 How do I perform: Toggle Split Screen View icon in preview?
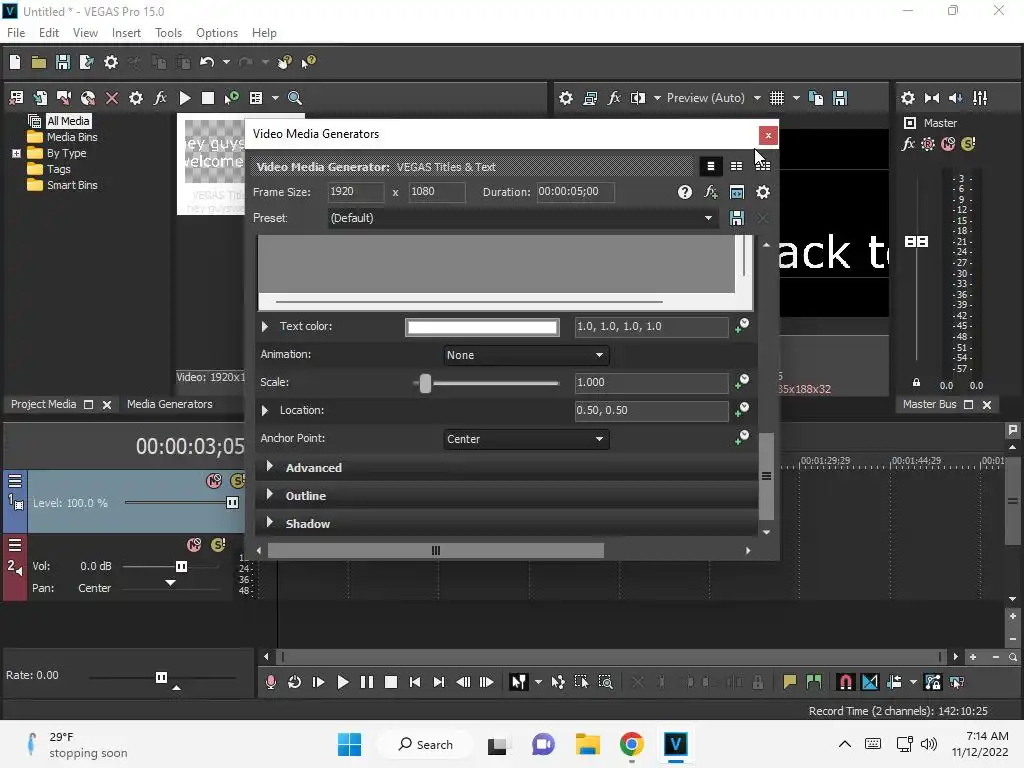point(638,98)
